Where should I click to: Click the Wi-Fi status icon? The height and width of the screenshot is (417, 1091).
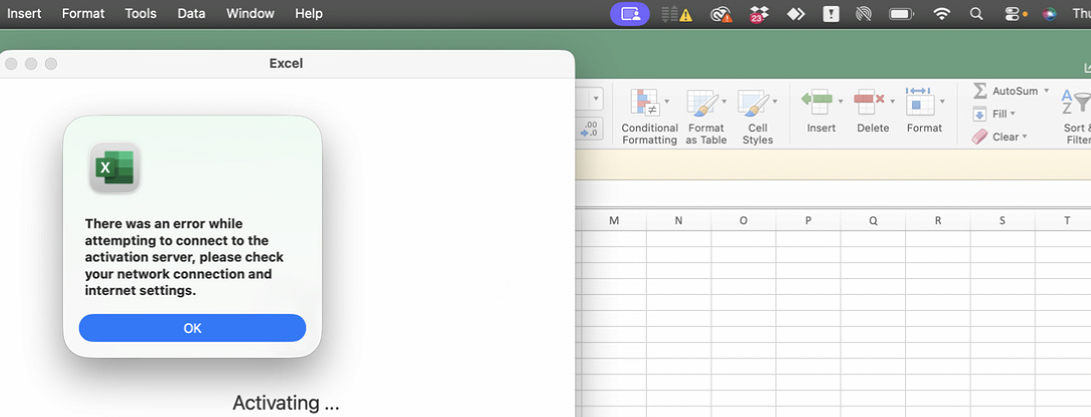[x=941, y=14]
